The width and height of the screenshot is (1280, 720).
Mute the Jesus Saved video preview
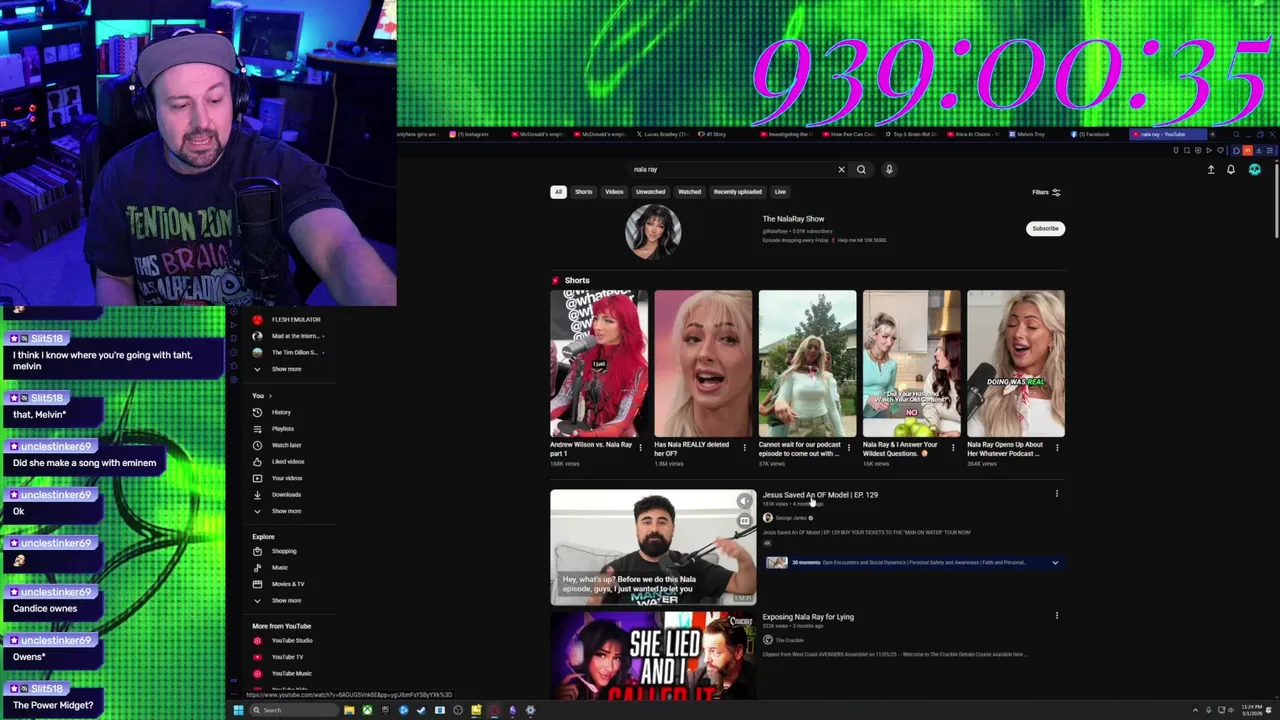pos(744,501)
